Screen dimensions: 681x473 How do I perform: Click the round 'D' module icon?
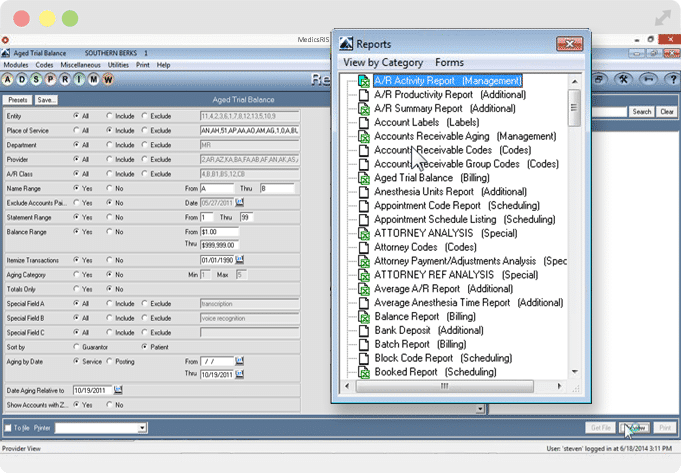tap(24, 80)
